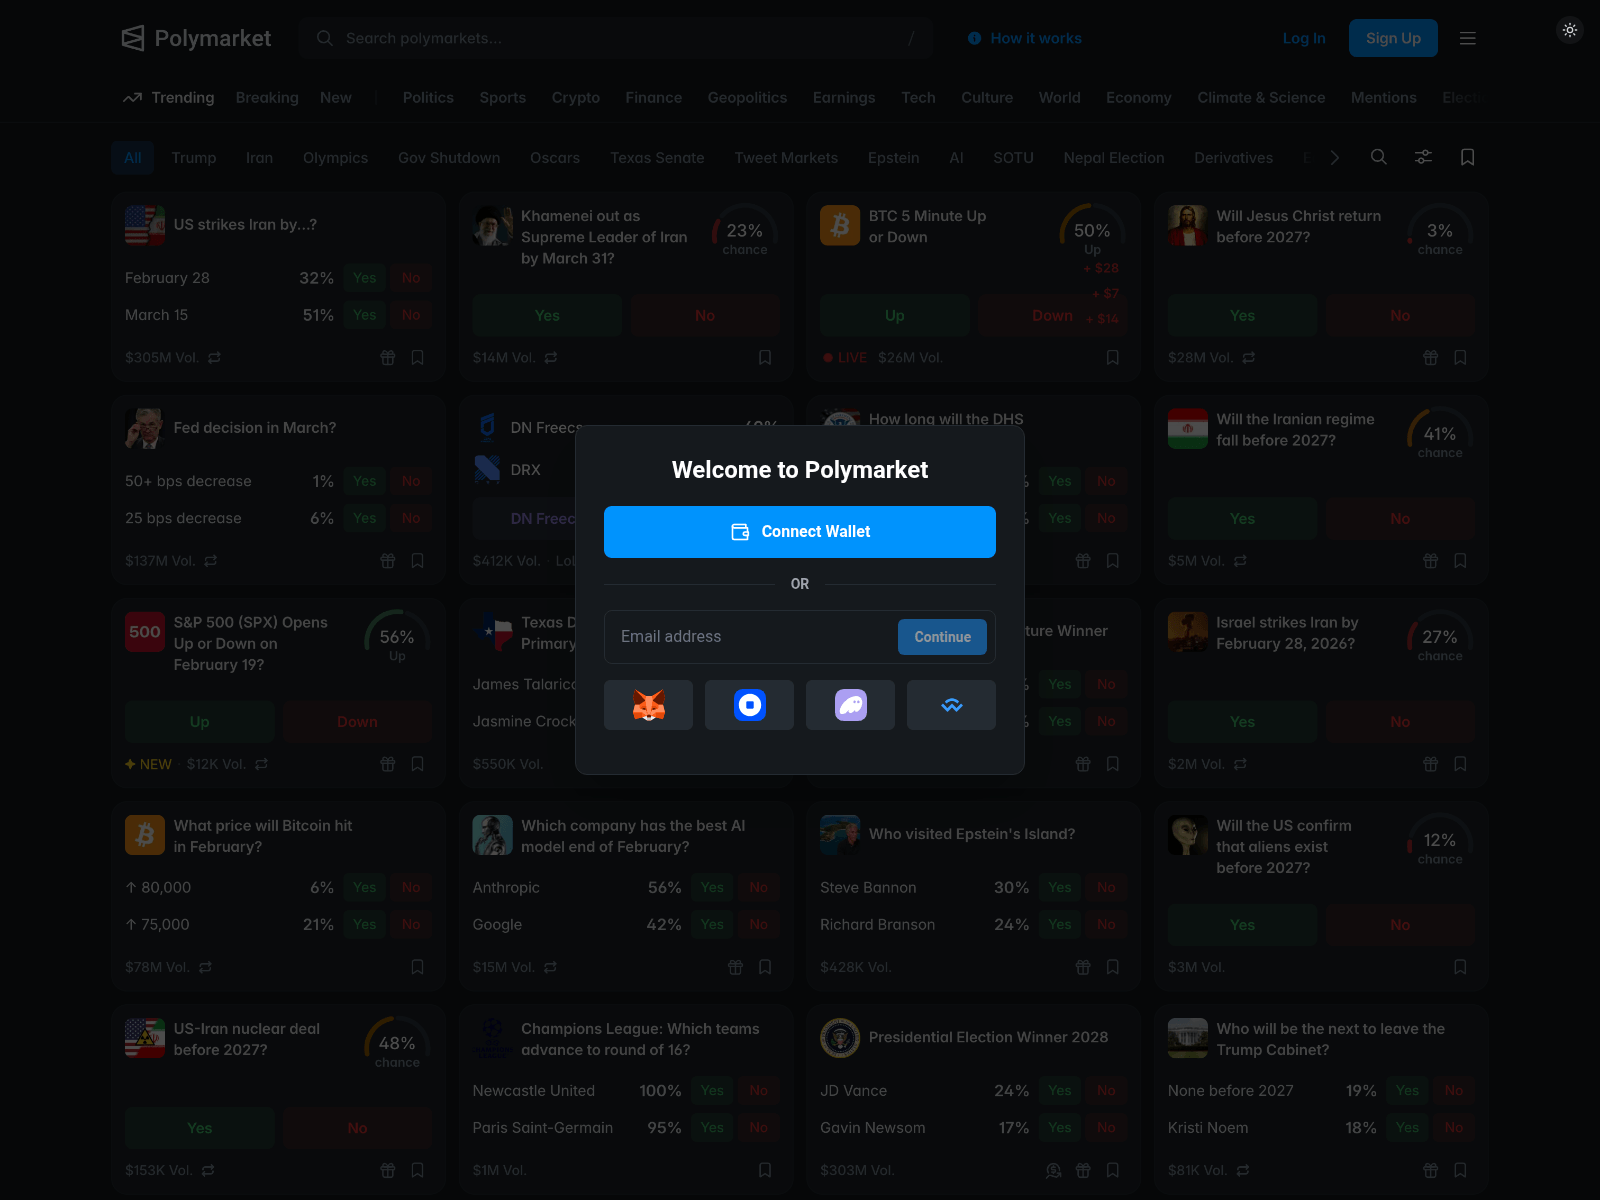Viewport: 1600px width, 1200px height.
Task: Select the Coinbase Wallet option
Action: pyautogui.click(x=749, y=705)
